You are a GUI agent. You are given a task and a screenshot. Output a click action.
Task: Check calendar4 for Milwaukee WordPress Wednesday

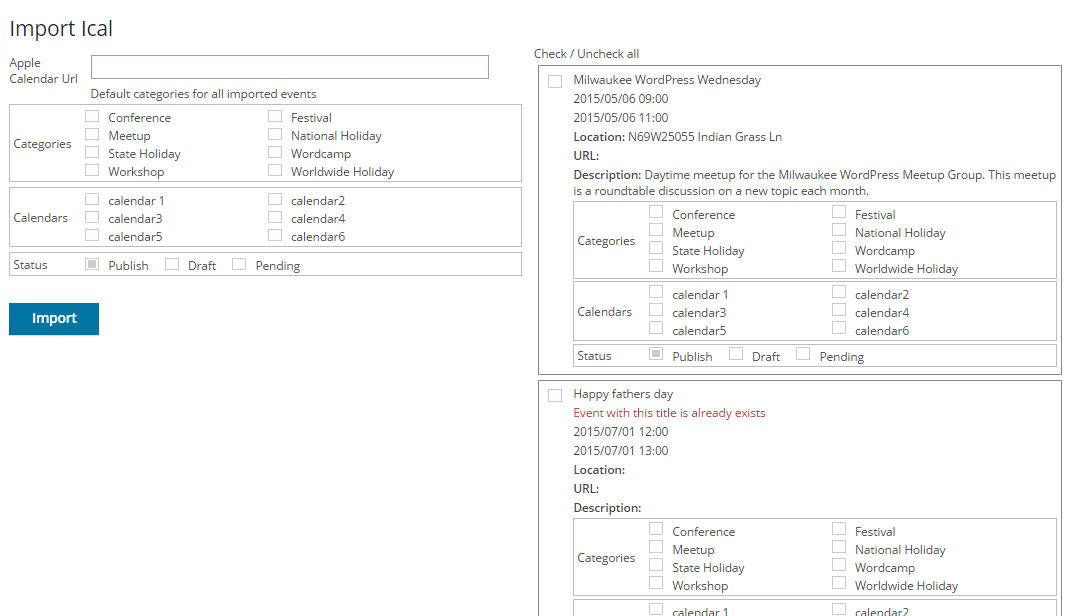839,310
